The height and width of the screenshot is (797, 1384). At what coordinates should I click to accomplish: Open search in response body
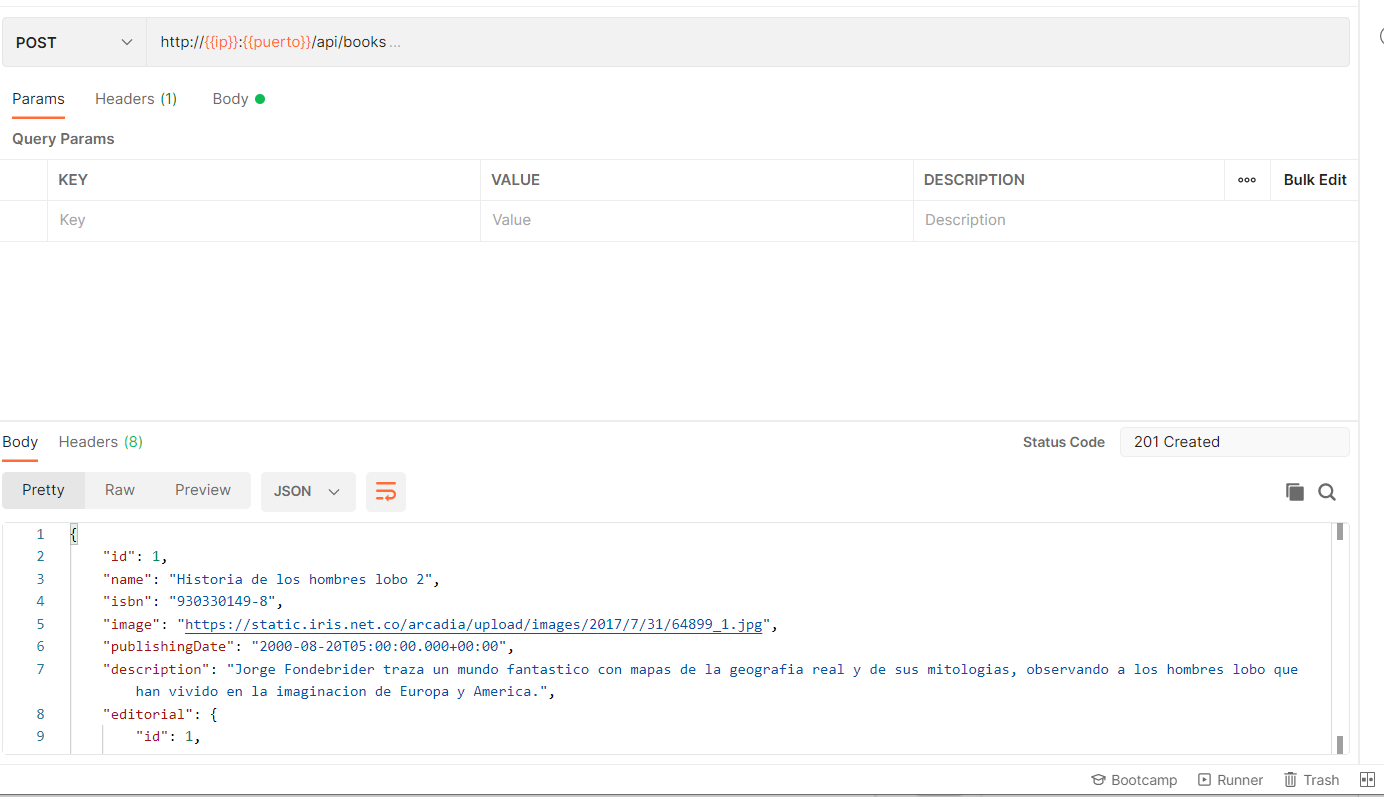1327,492
